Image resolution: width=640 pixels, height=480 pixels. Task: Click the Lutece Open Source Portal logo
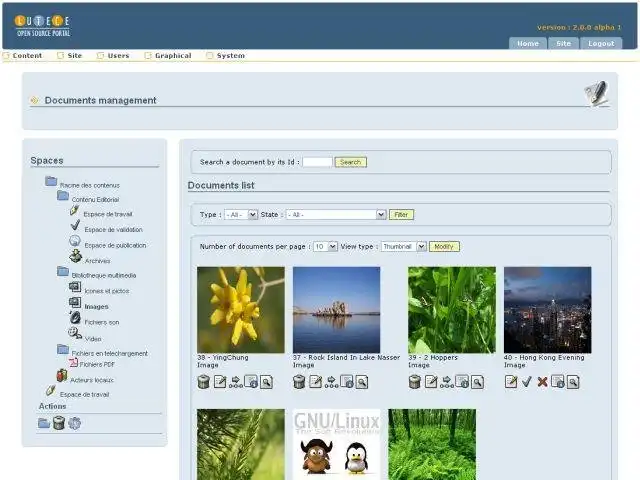pyautogui.click(x=43, y=26)
